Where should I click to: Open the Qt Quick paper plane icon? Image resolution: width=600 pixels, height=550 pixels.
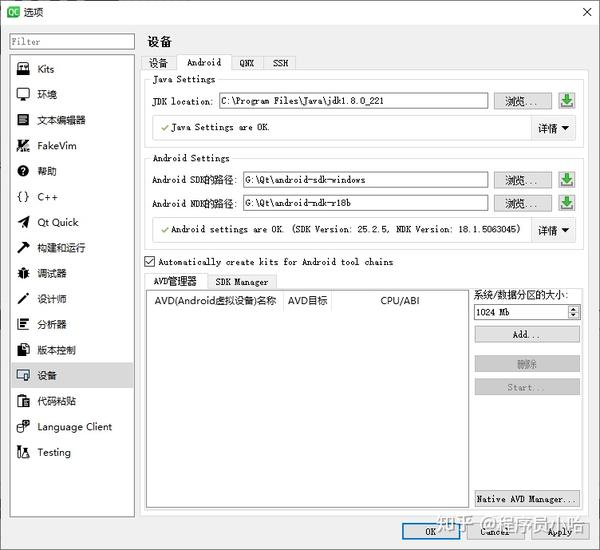[23, 222]
